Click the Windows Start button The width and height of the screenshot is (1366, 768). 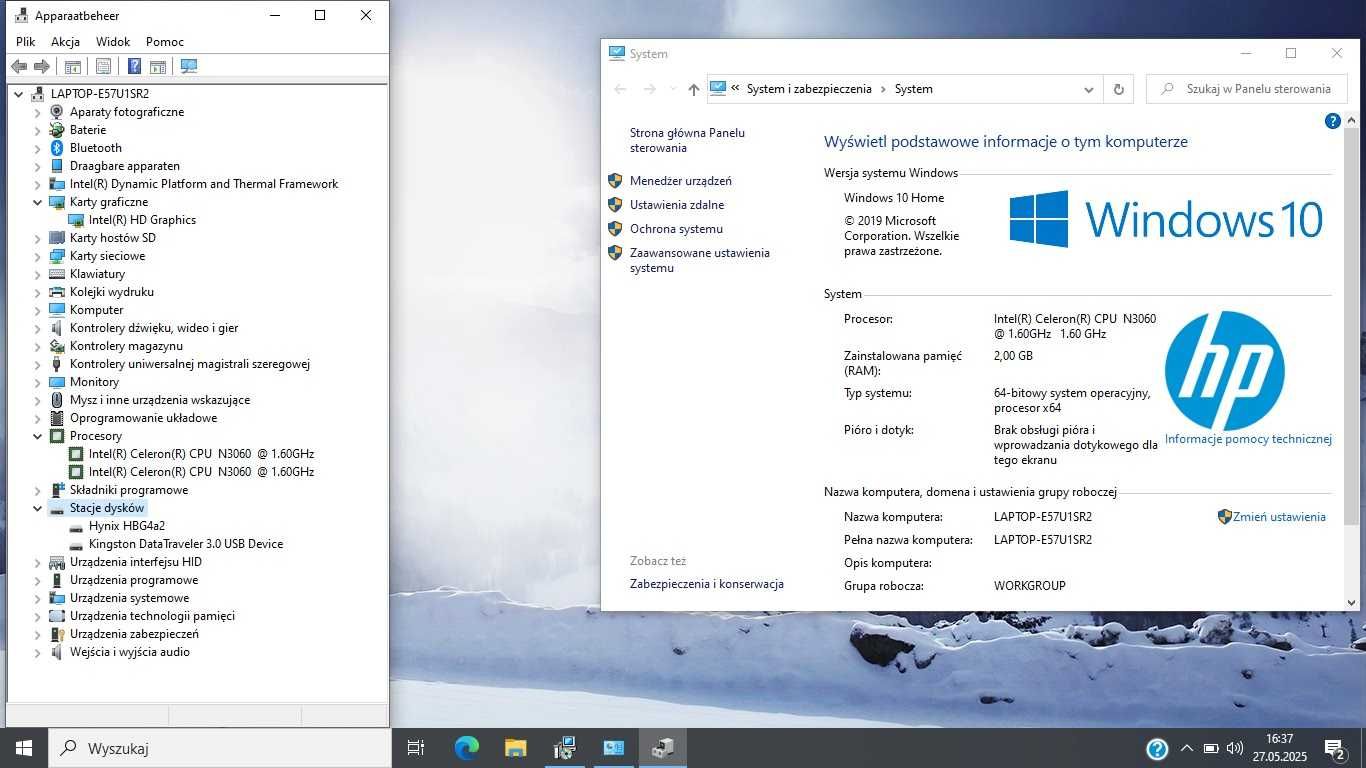pyautogui.click(x=24, y=747)
